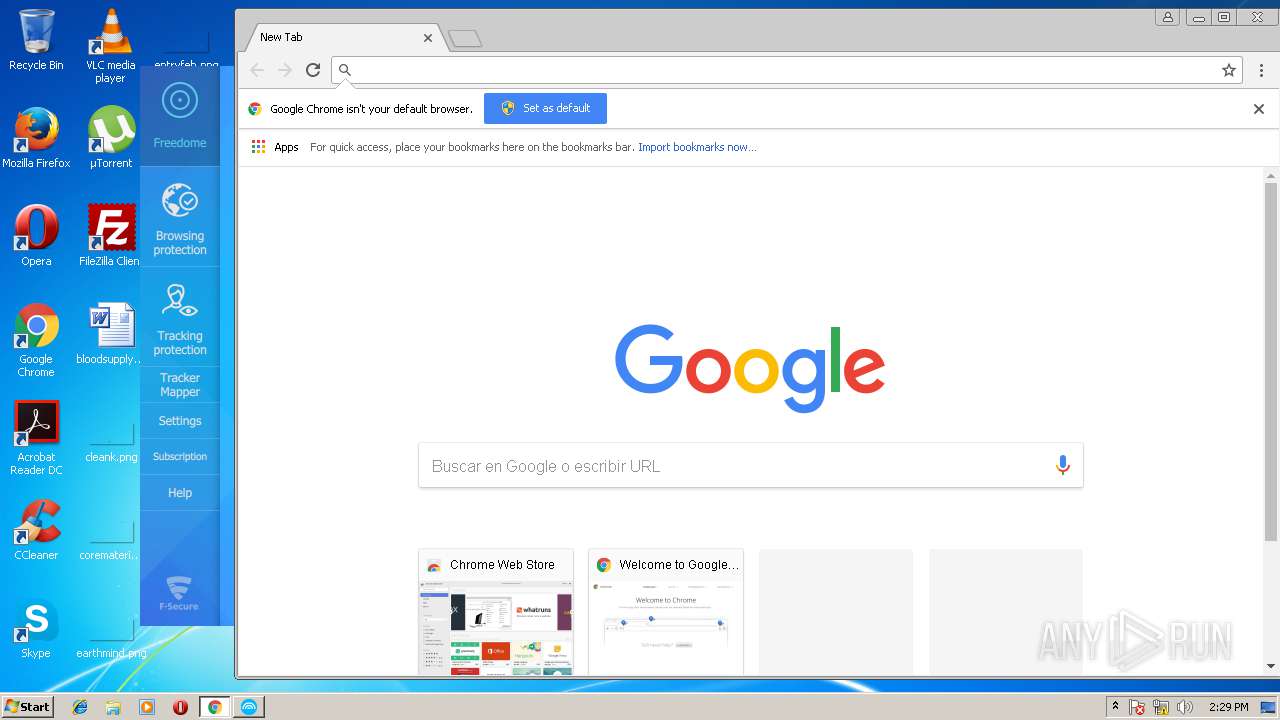Click Import bookmarks now link

pyautogui.click(x=697, y=147)
